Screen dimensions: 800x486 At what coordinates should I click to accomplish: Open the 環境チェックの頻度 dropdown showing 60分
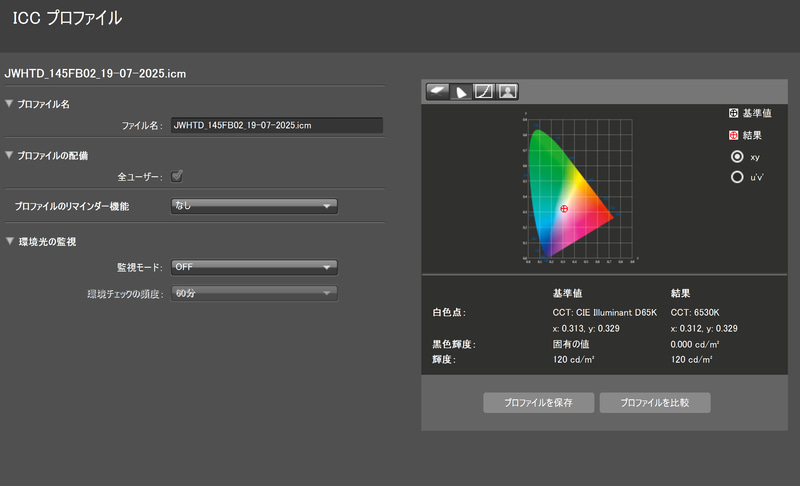coord(254,293)
